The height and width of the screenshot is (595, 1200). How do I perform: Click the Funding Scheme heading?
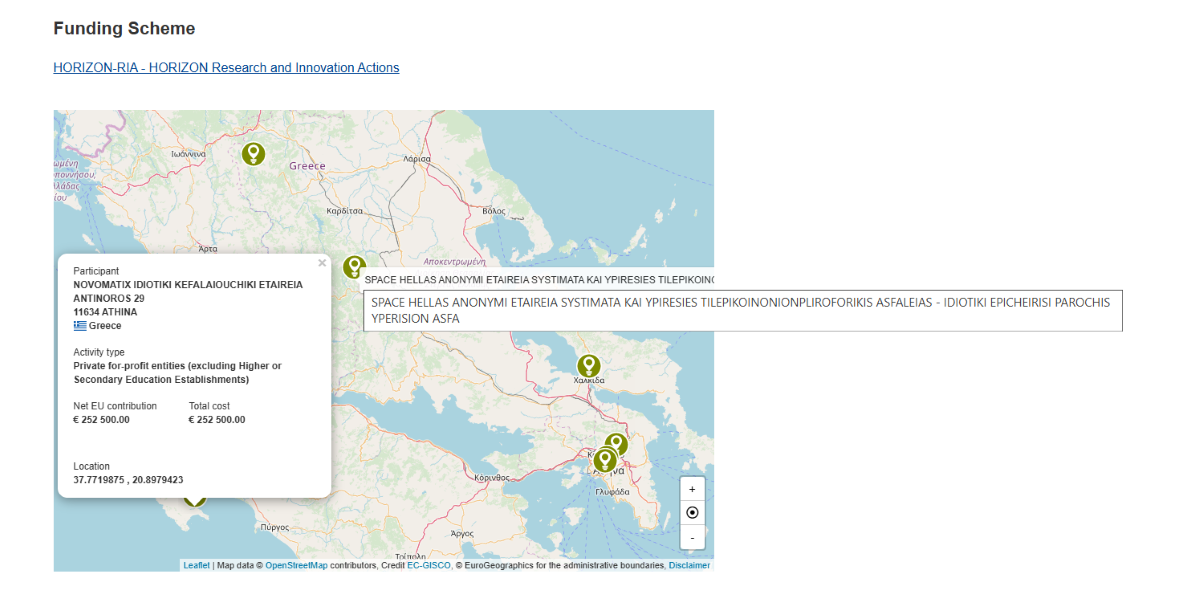[124, 29]
